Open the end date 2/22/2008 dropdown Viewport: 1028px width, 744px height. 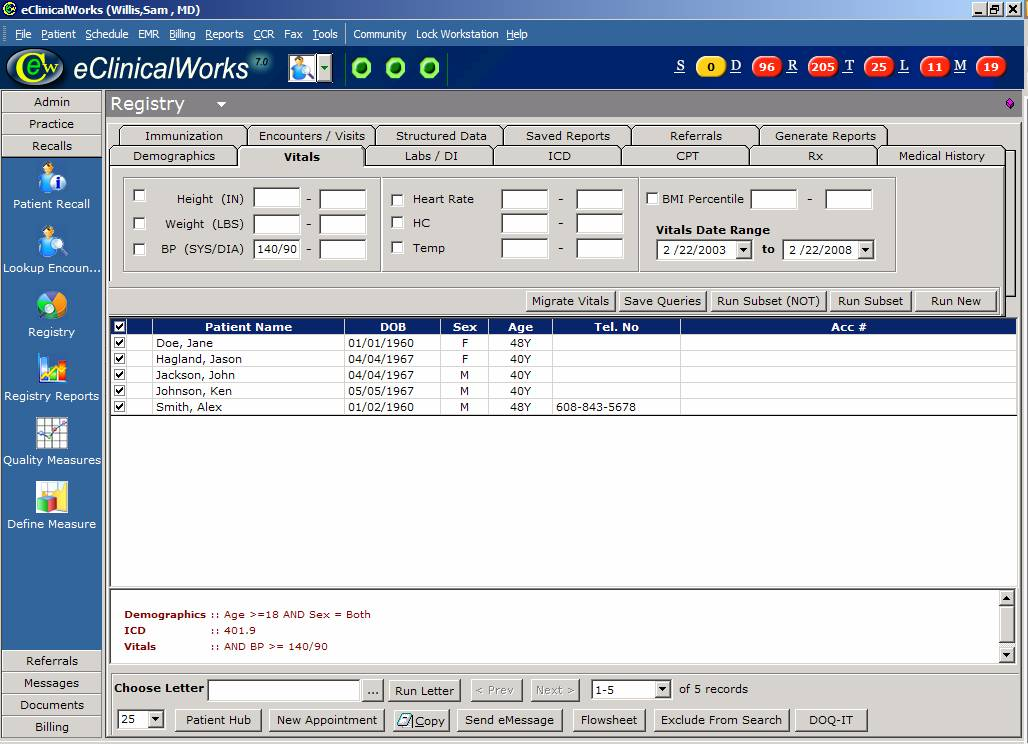tap(865, 250)
